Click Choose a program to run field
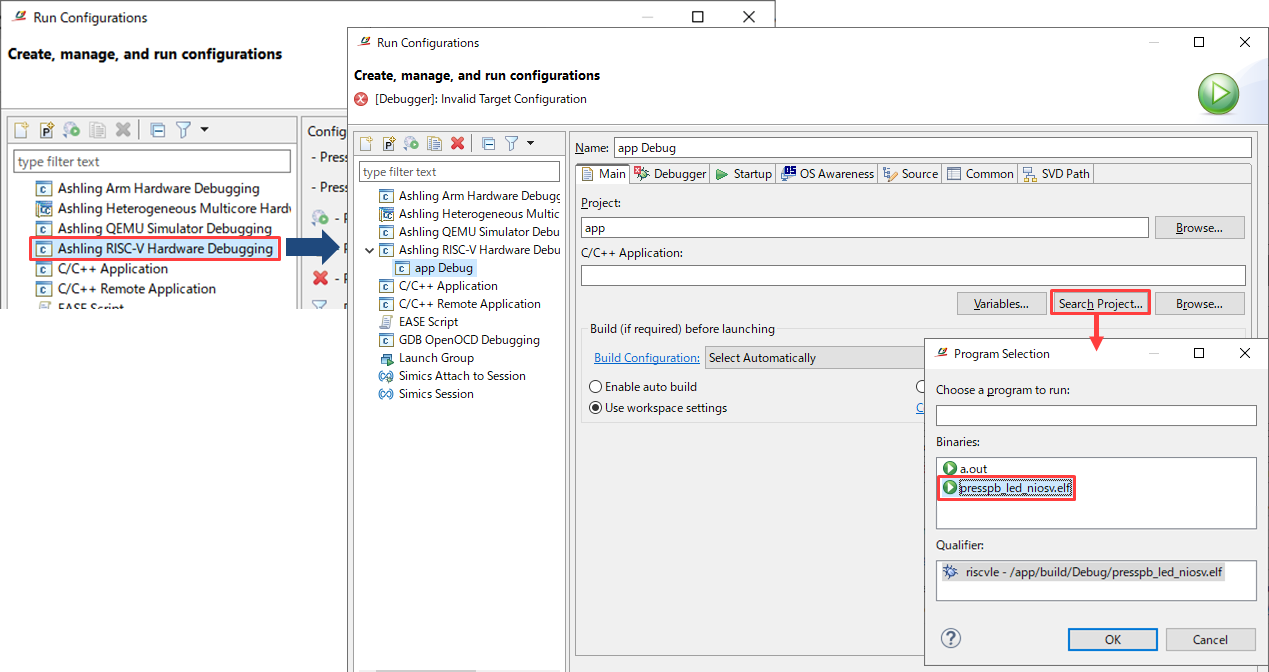1269x672 pixels. click(x=1096, y=415)
